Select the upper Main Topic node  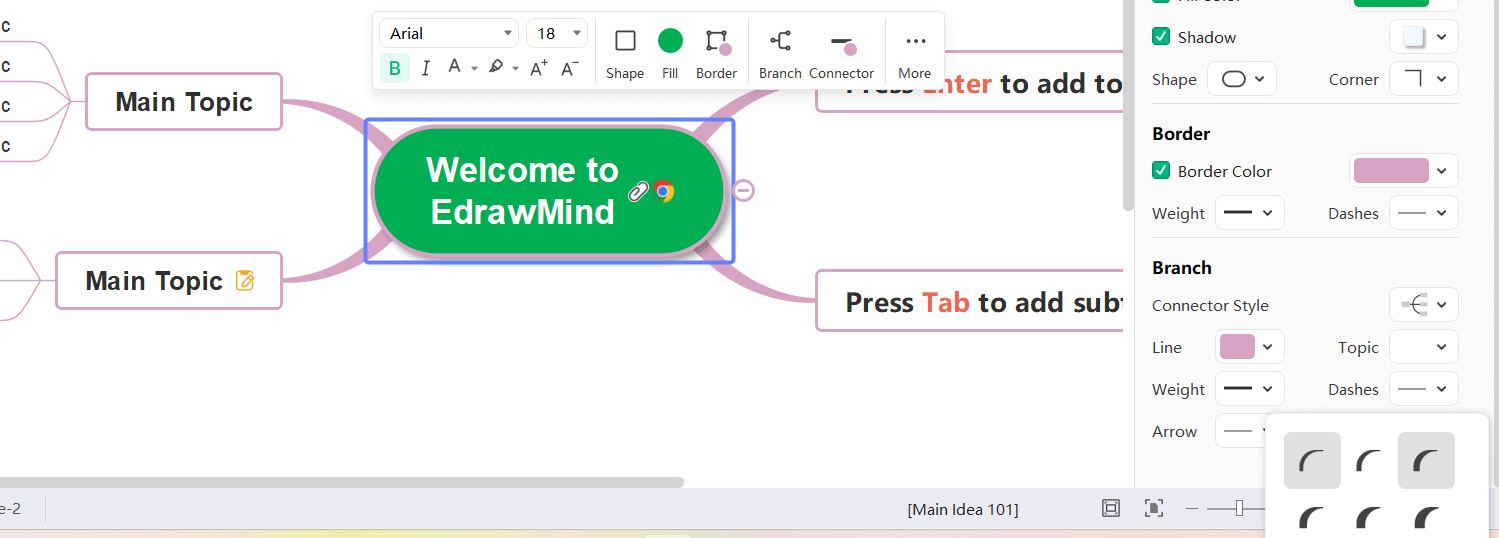[x=184, y=101]
